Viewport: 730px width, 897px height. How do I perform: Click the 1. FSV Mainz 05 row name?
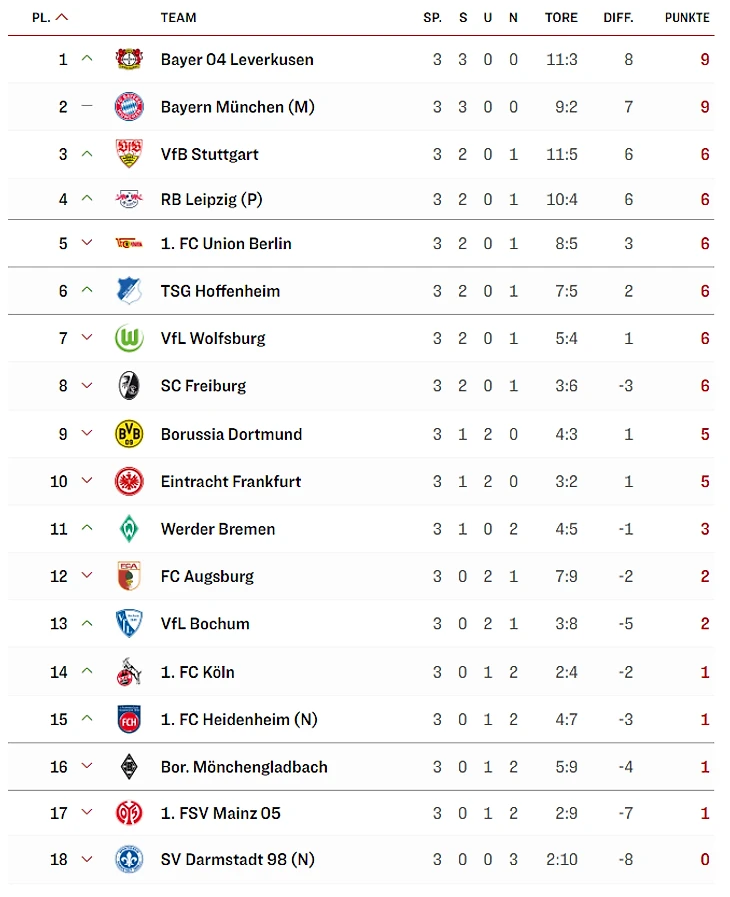point(220,813)
